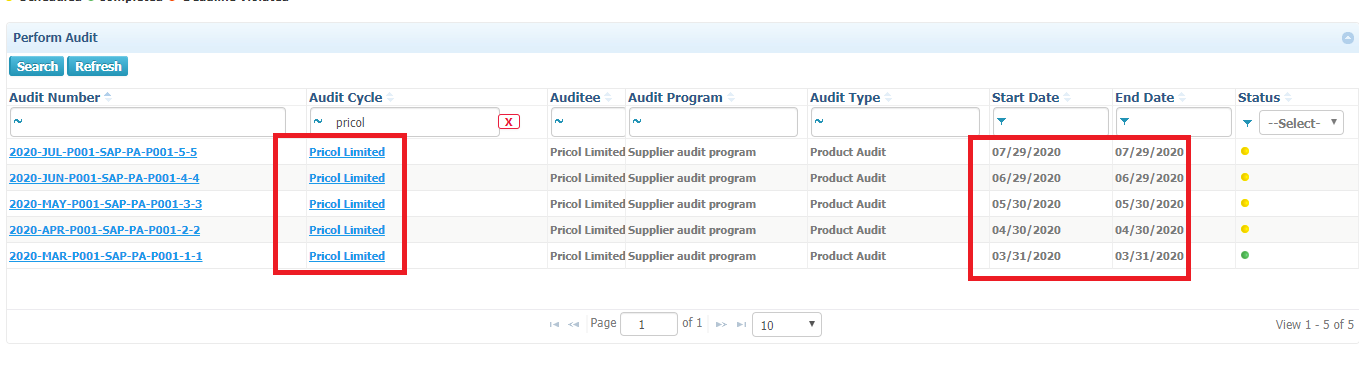Click the End Date filter input
Viewport: 1359px width, 366px height.
(1174, 122)
